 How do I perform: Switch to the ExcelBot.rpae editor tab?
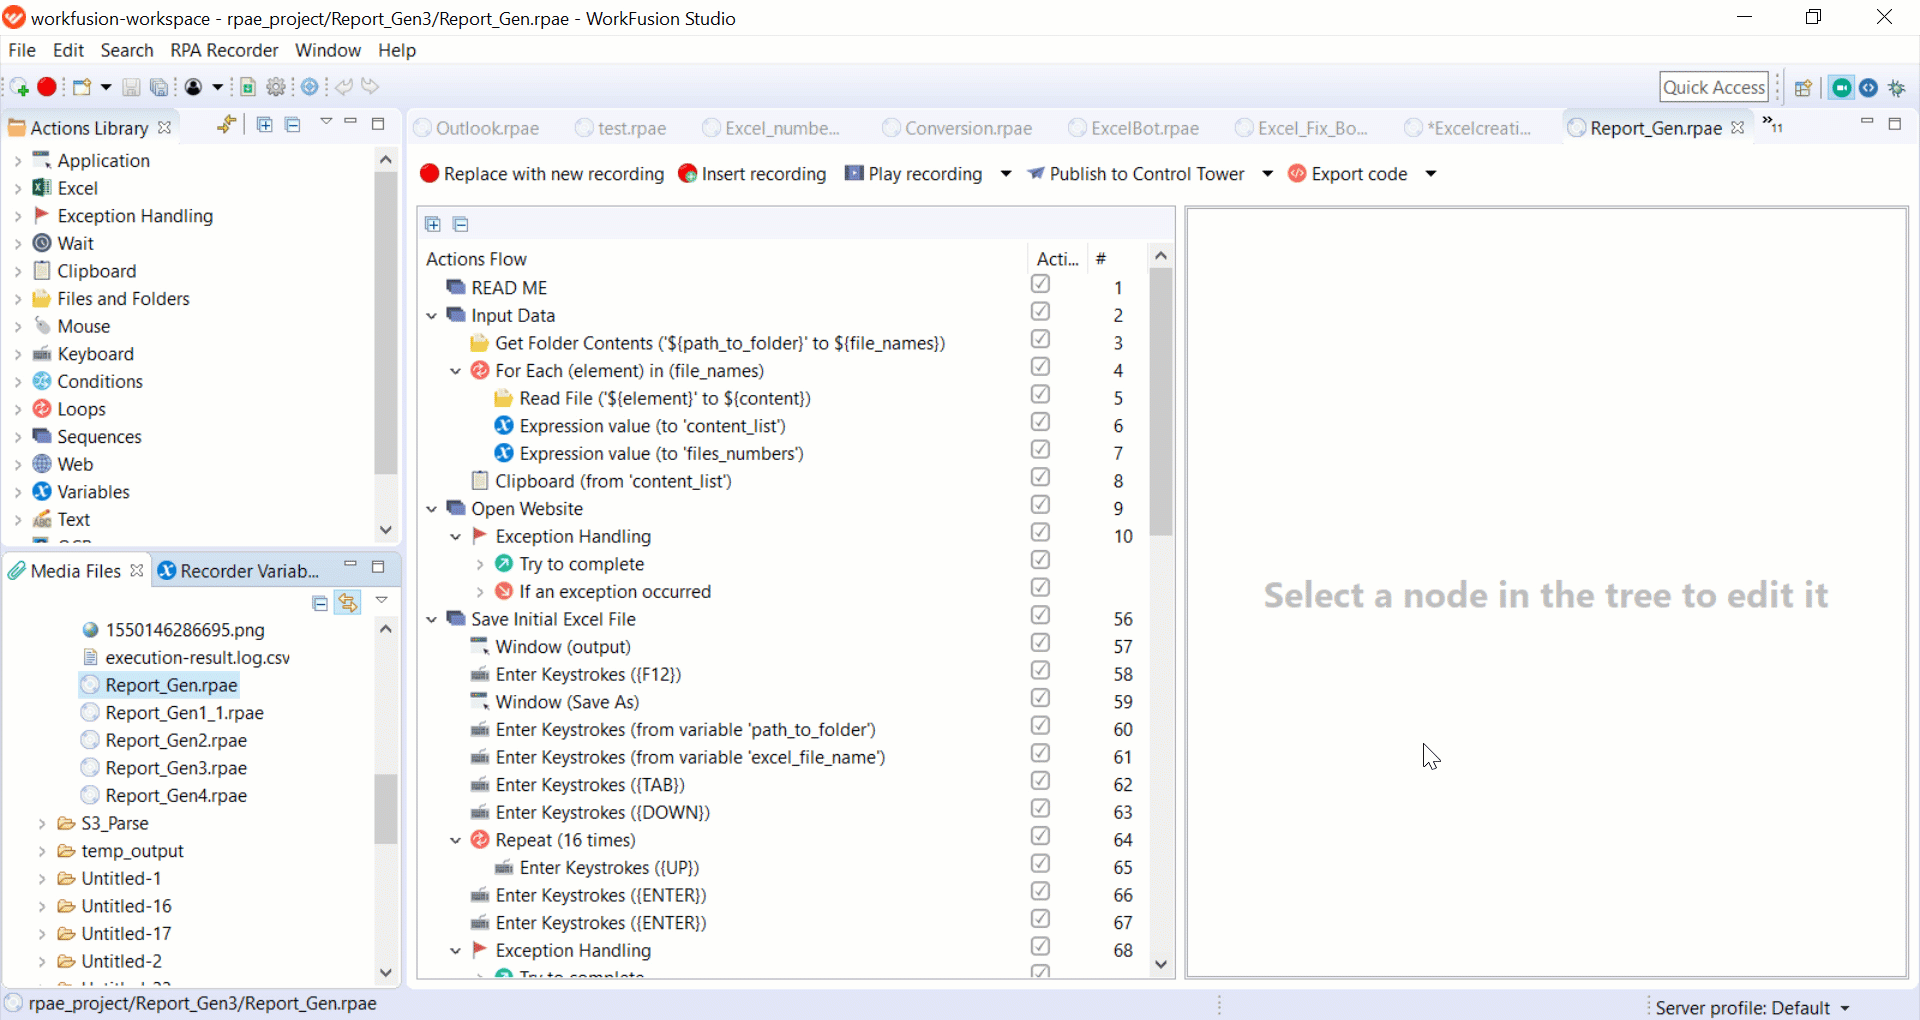(x=1134, y=128)
